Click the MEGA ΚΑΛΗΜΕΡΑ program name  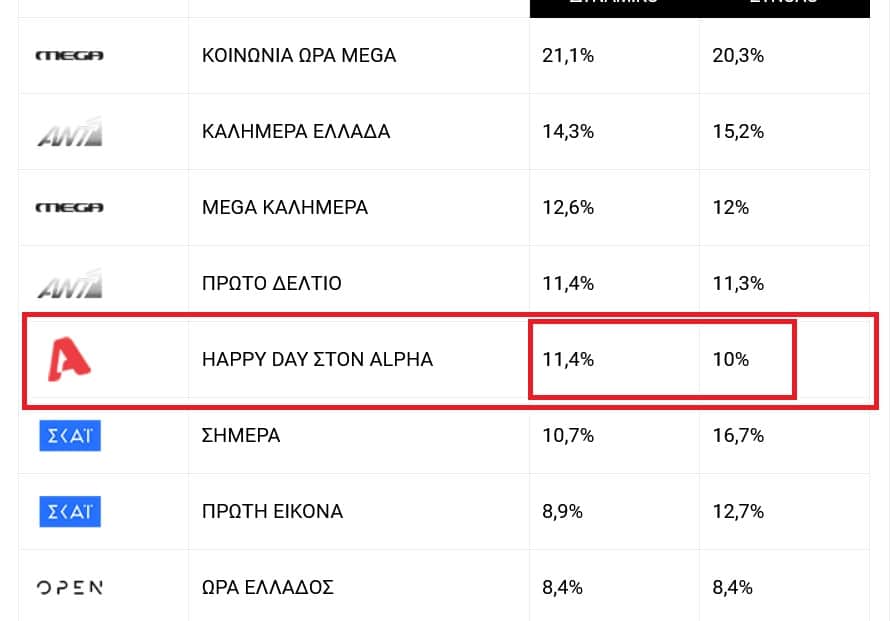(x=284, y=208)
